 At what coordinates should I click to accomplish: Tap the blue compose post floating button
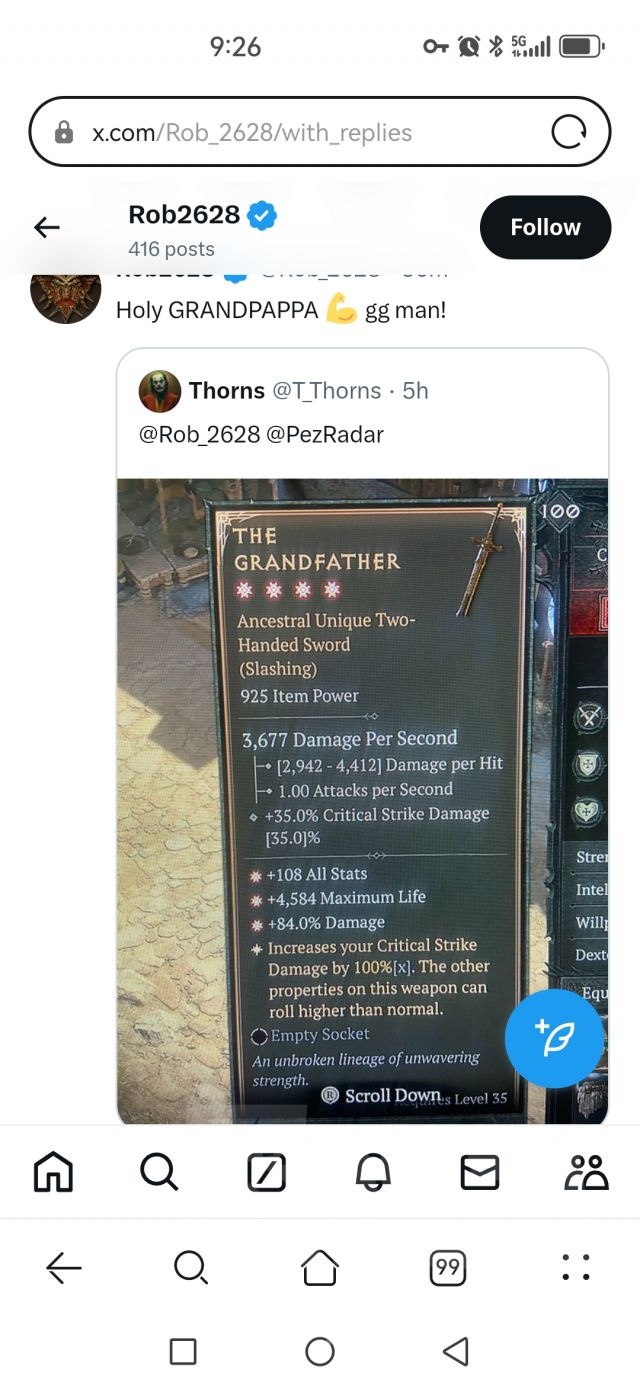554,1039
